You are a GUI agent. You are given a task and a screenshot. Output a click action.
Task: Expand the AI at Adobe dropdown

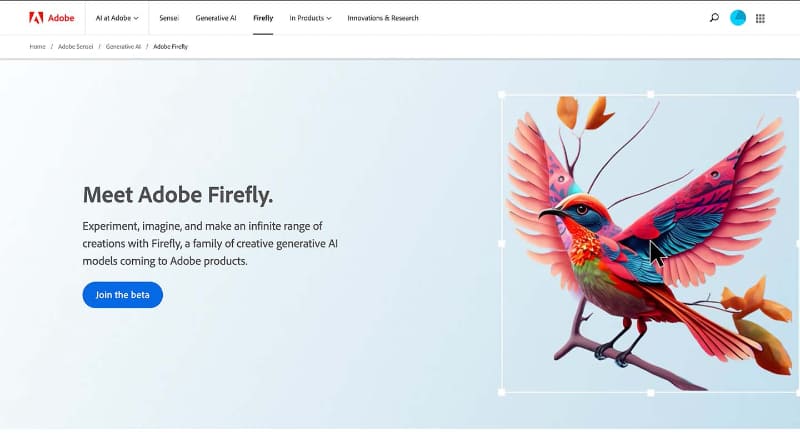click(x=117, y=18)
